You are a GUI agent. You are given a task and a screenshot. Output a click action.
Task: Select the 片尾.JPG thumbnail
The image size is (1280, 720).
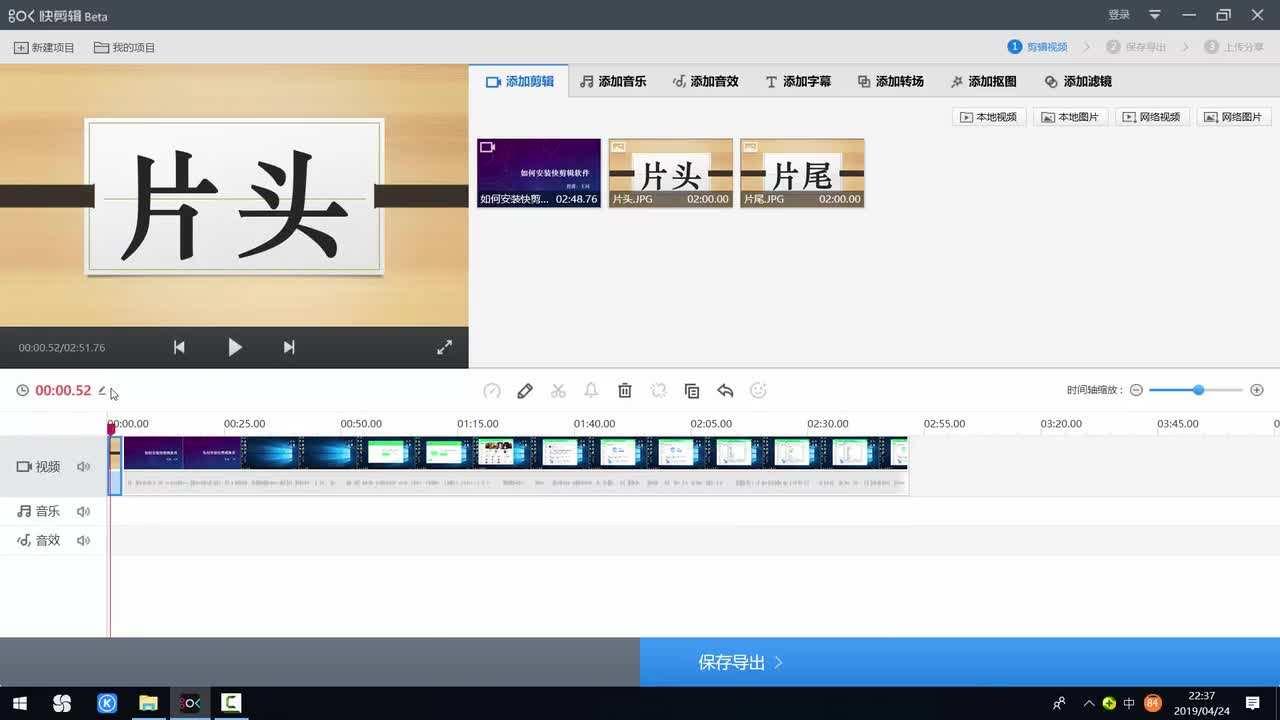pos(802,172)
